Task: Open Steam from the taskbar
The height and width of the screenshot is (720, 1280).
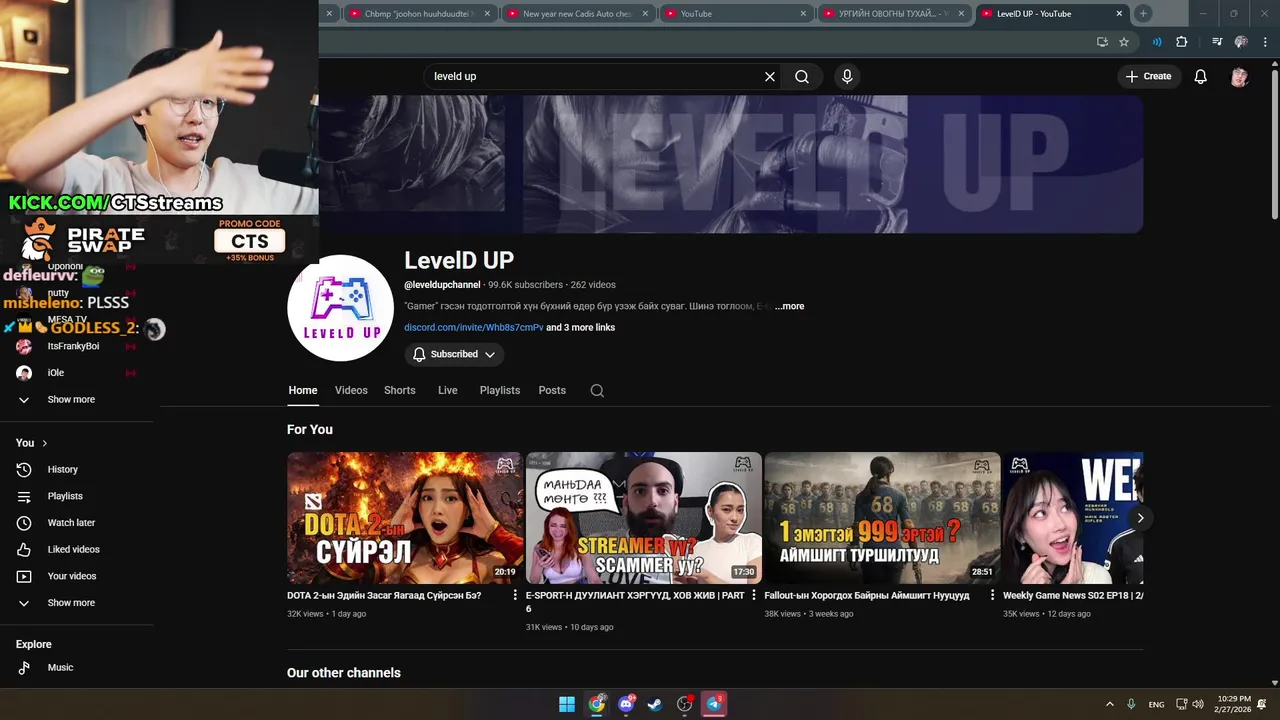Action: [x=655, y=704]
